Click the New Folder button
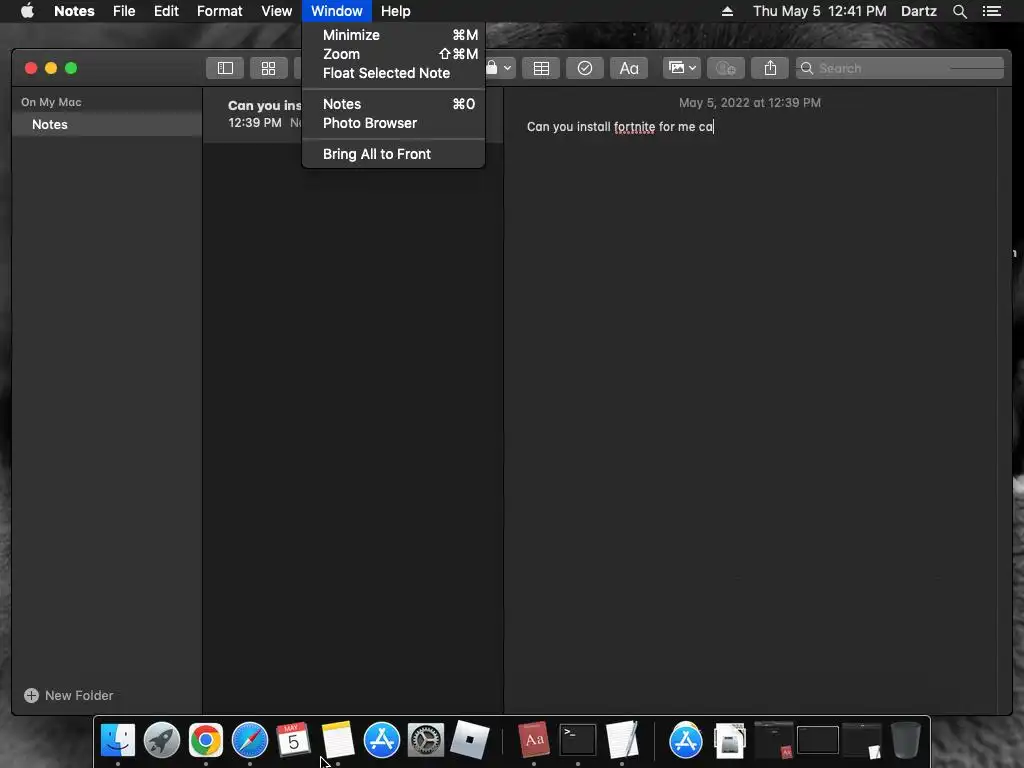This screenshot has width=1024, height=768. click(69, 696)
